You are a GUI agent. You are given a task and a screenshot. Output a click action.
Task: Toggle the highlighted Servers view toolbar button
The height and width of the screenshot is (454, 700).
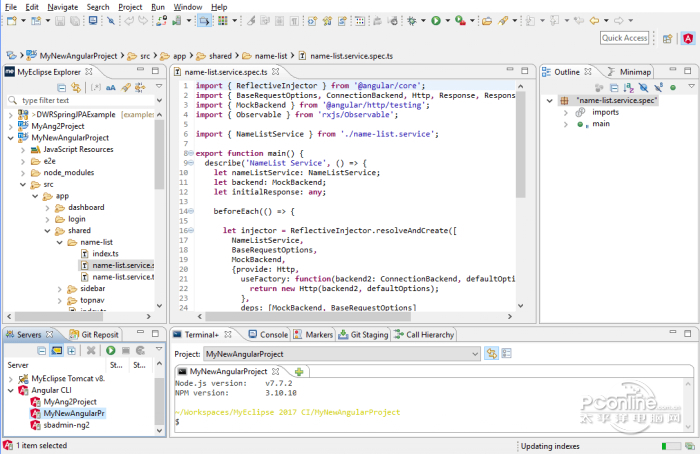tap(56, 351)
